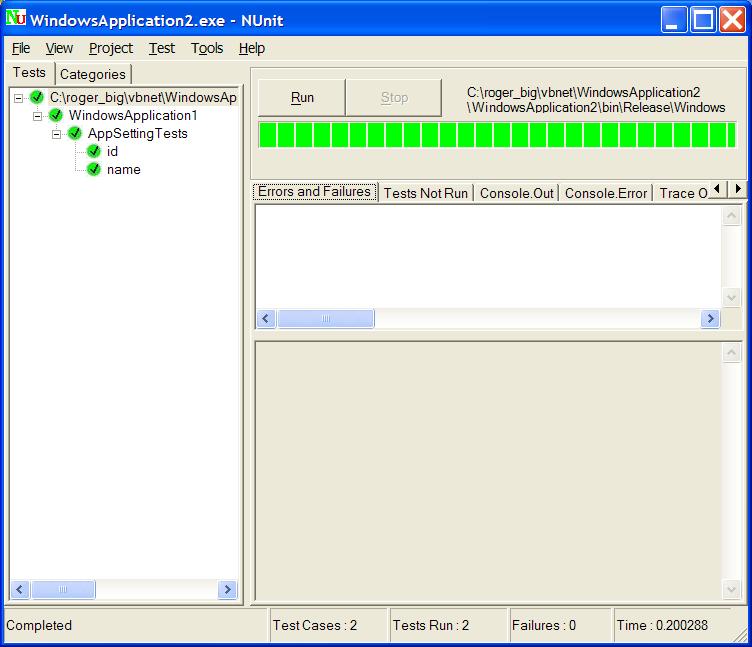Select the Errors and Failures tab
This screenshot has width=752, height=647.
[x=315, y=192]
